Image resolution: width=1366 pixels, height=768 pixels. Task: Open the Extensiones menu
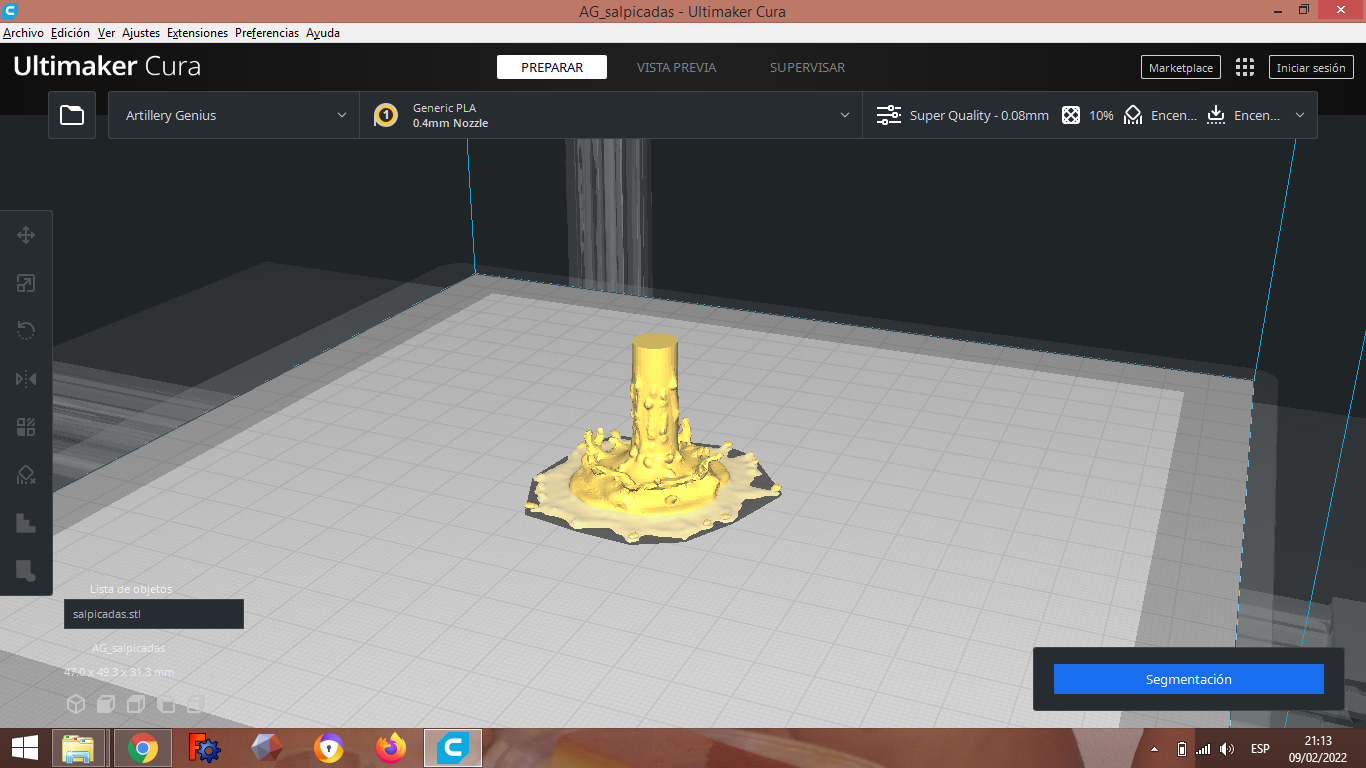click(197, 33)
